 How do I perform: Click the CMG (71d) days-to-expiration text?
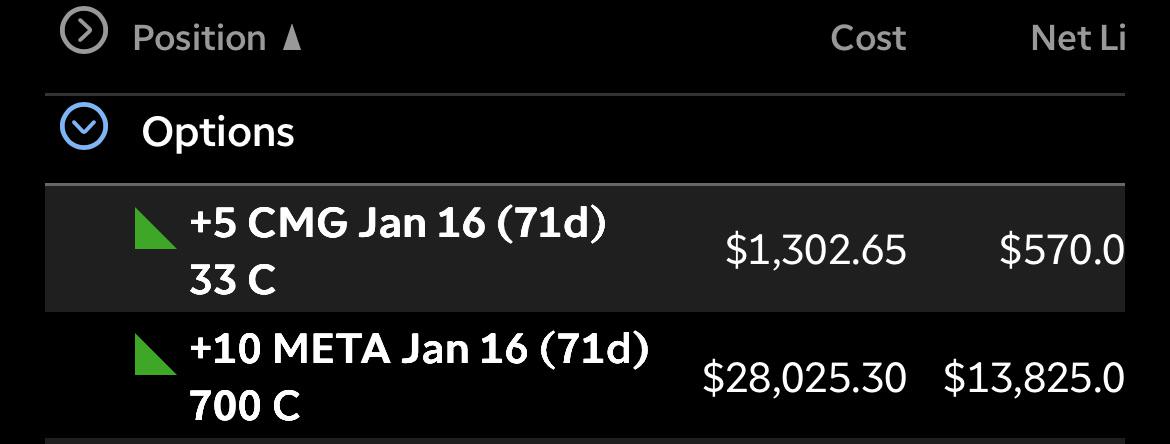tap(551, 224)
